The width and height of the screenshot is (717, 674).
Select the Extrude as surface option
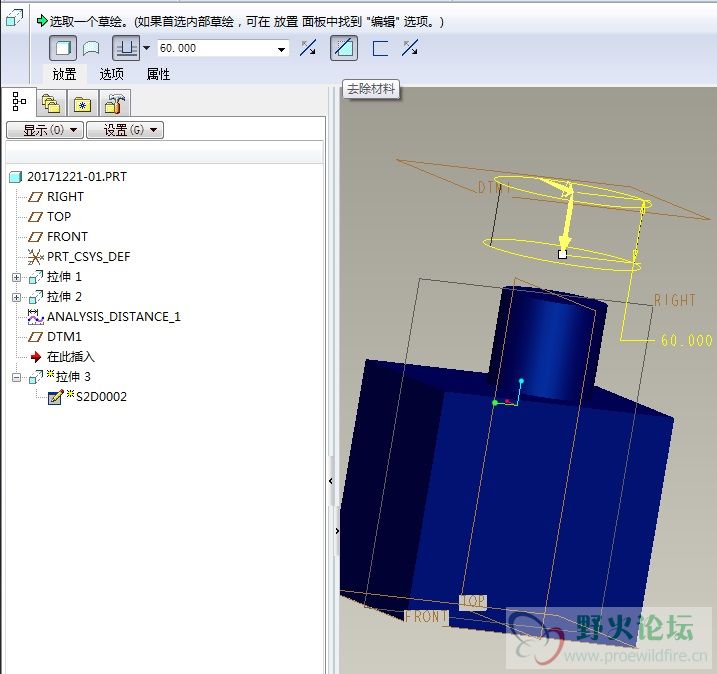(x=91, y=48)
